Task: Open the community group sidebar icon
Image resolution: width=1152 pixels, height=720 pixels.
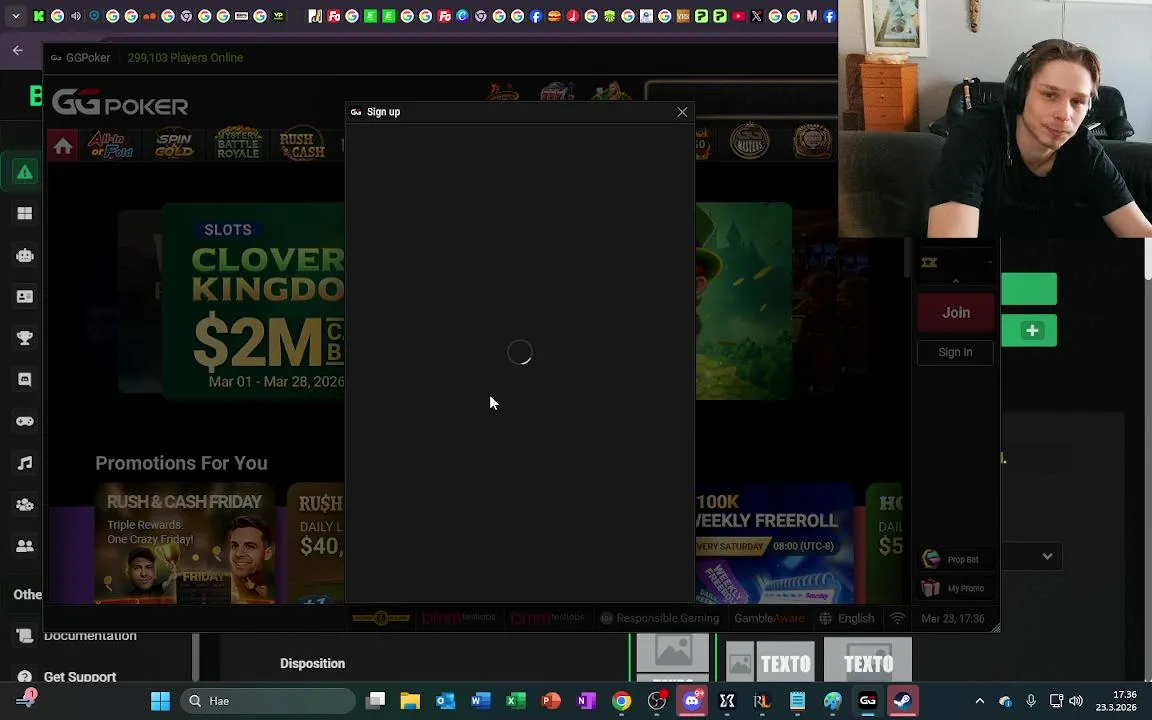Action: [x=24, y=505]
